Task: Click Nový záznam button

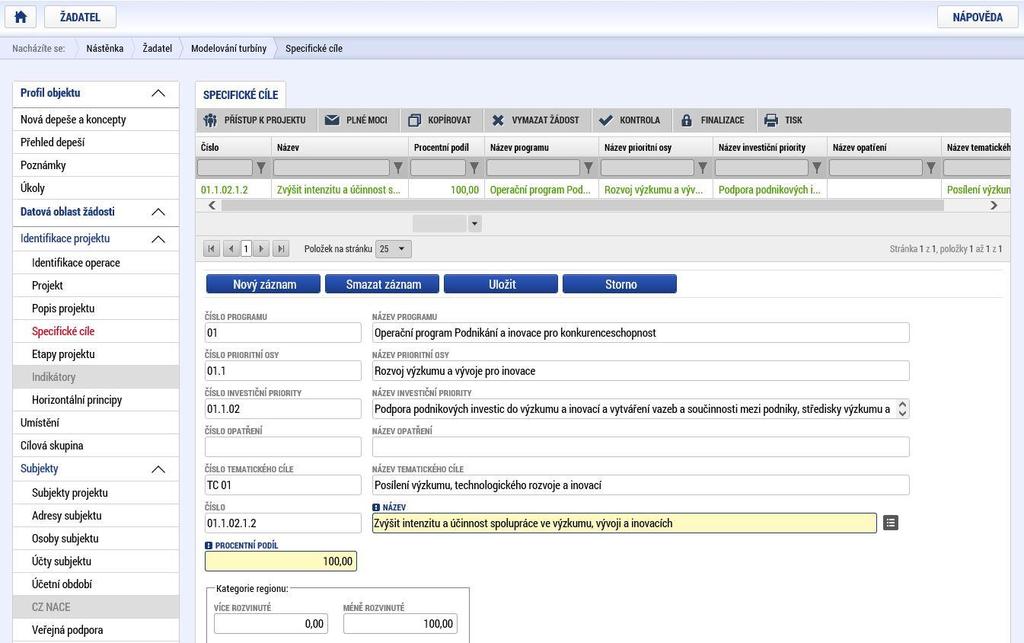Action: point(264,285)
